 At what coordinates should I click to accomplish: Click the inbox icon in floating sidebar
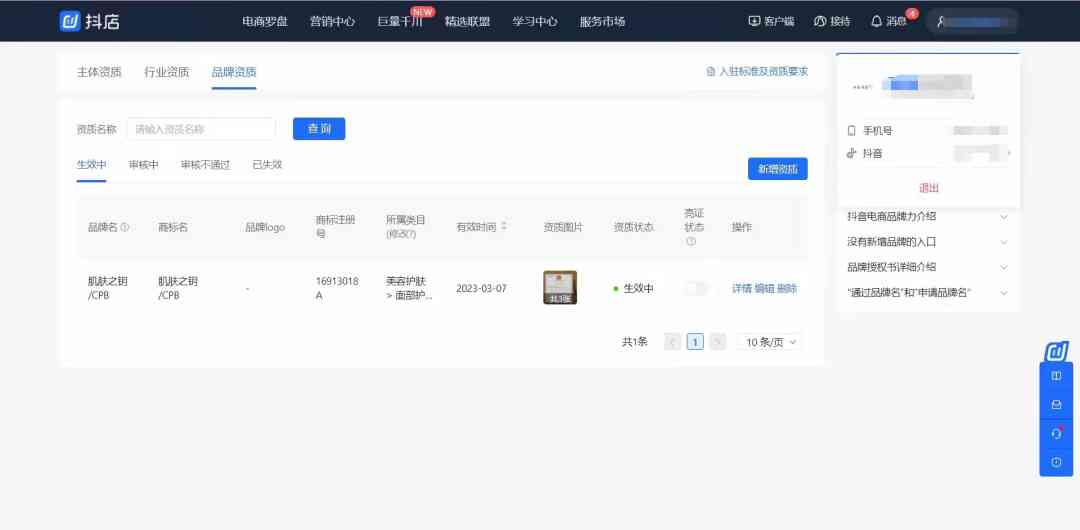pyautogui.click(x=1056, y=405)
